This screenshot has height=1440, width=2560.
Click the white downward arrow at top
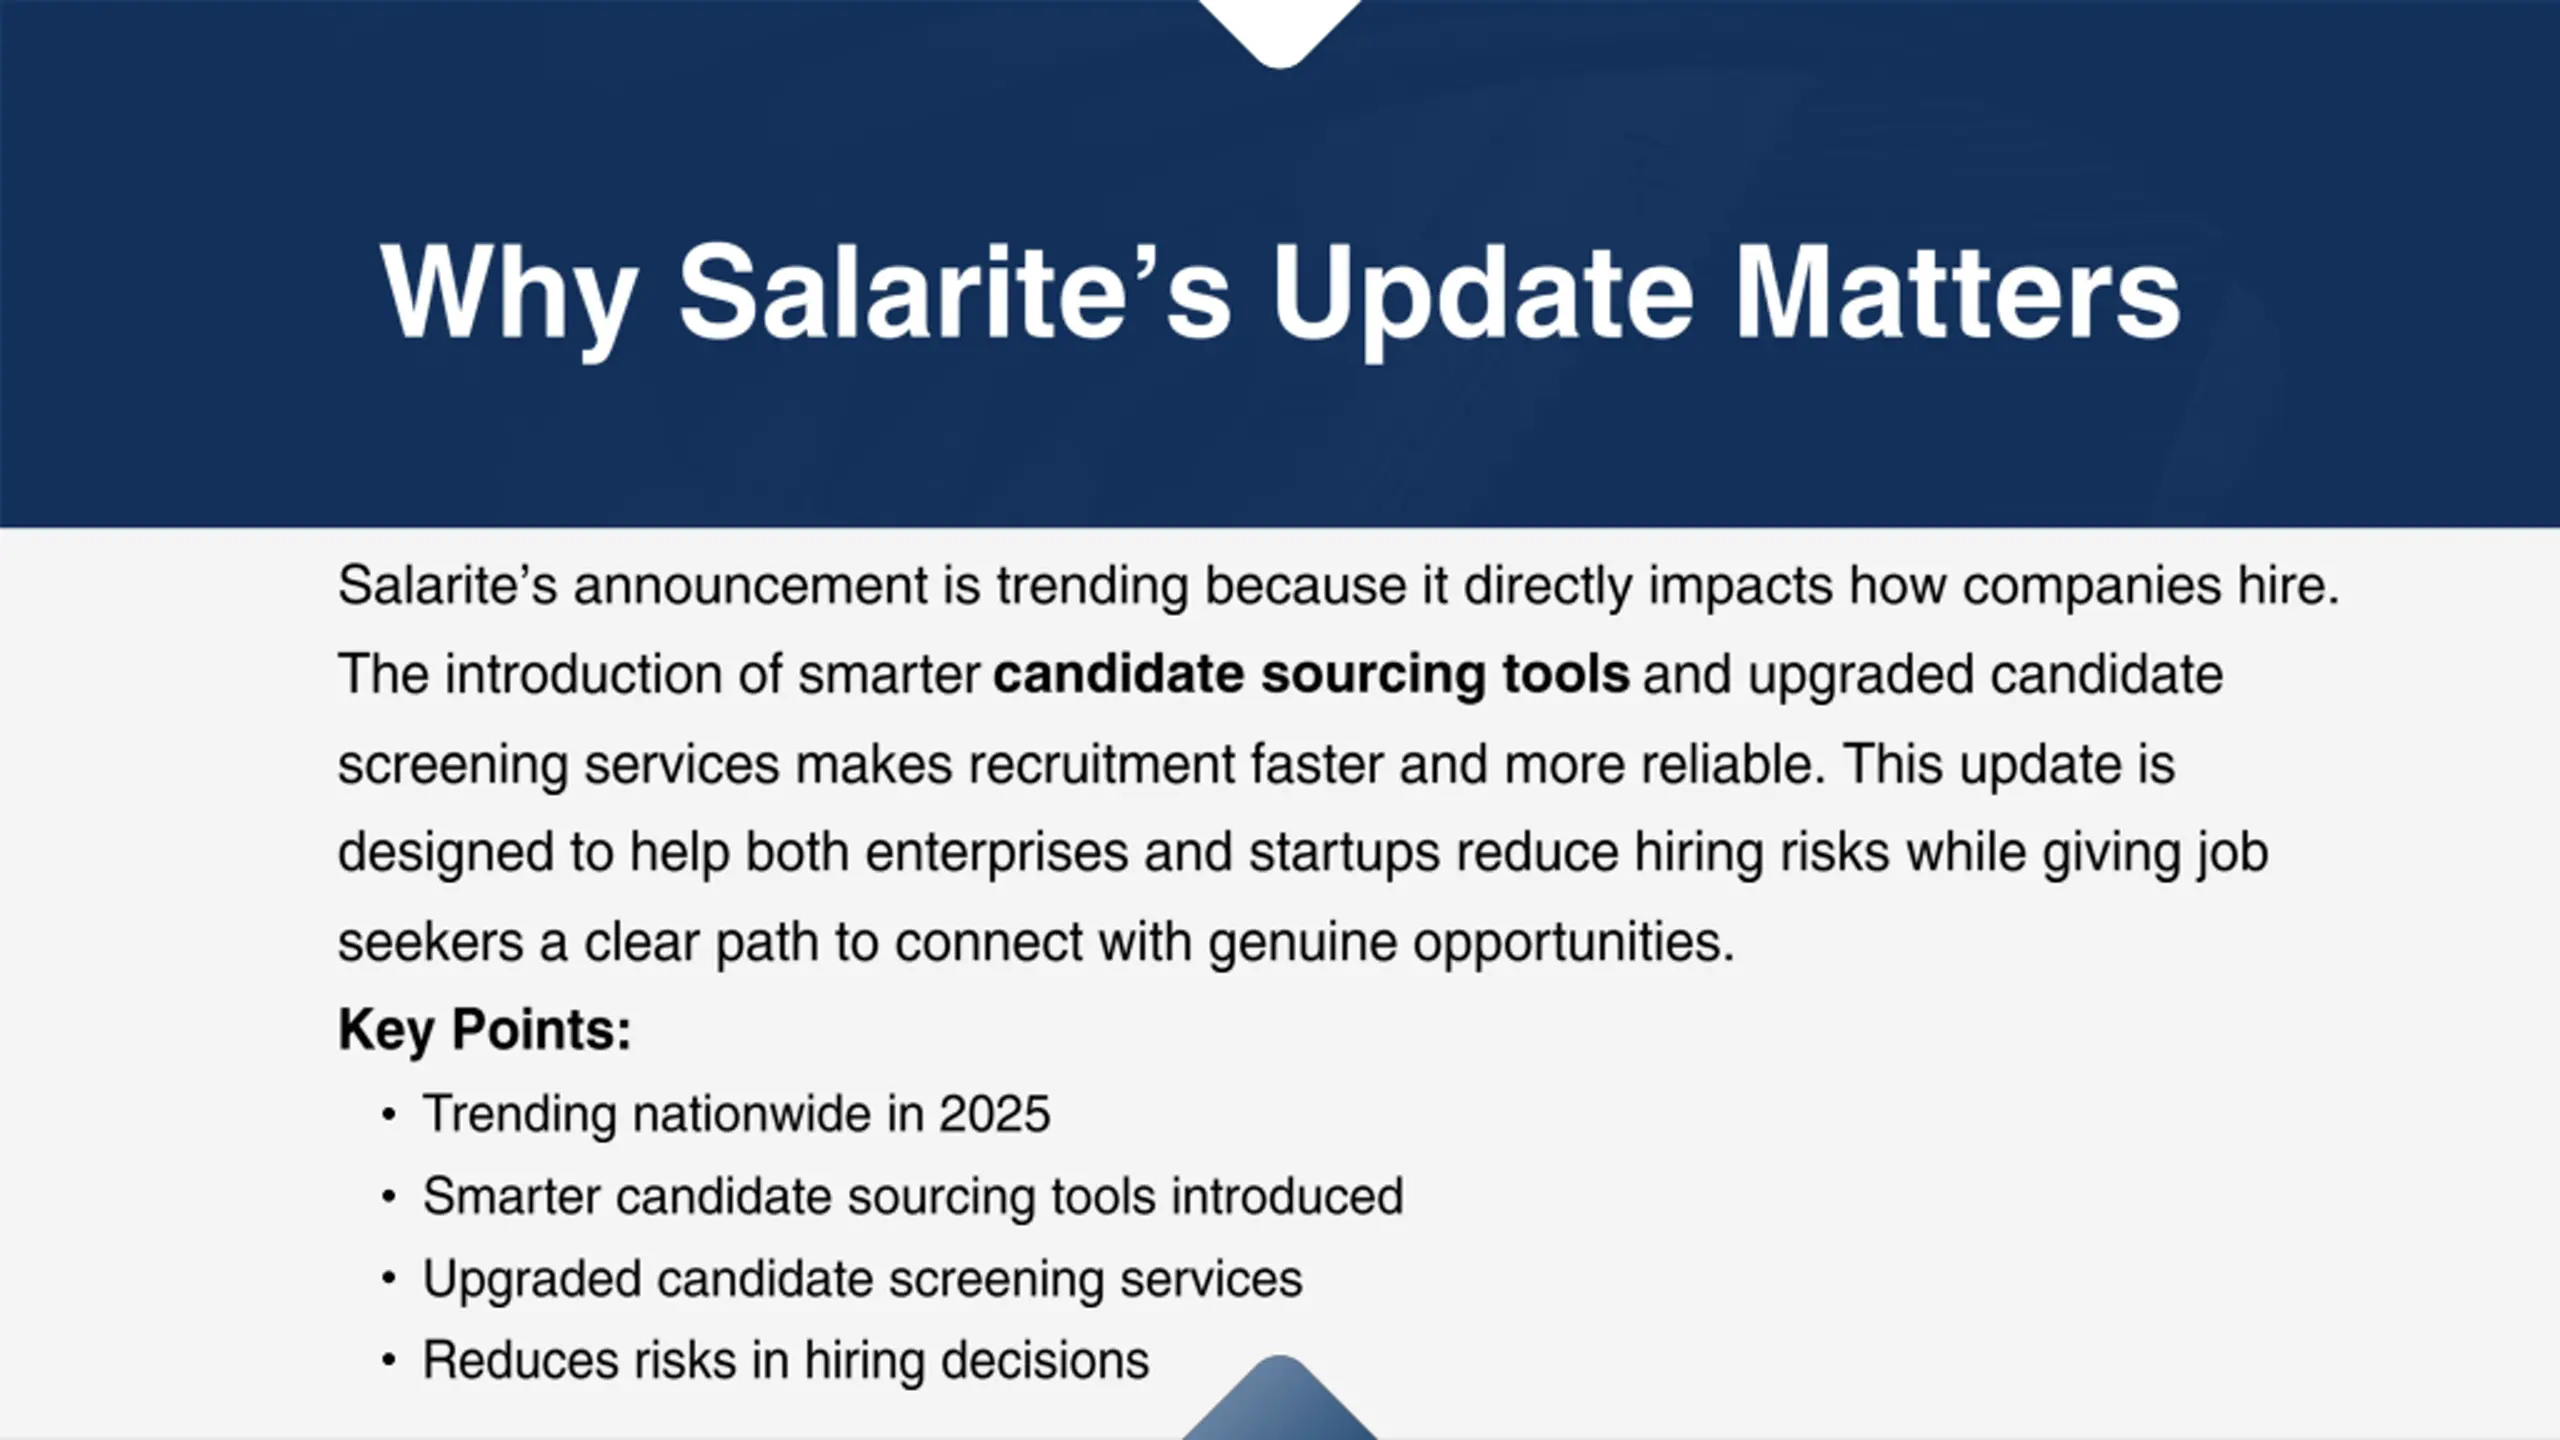click(x=1280, y=30)
